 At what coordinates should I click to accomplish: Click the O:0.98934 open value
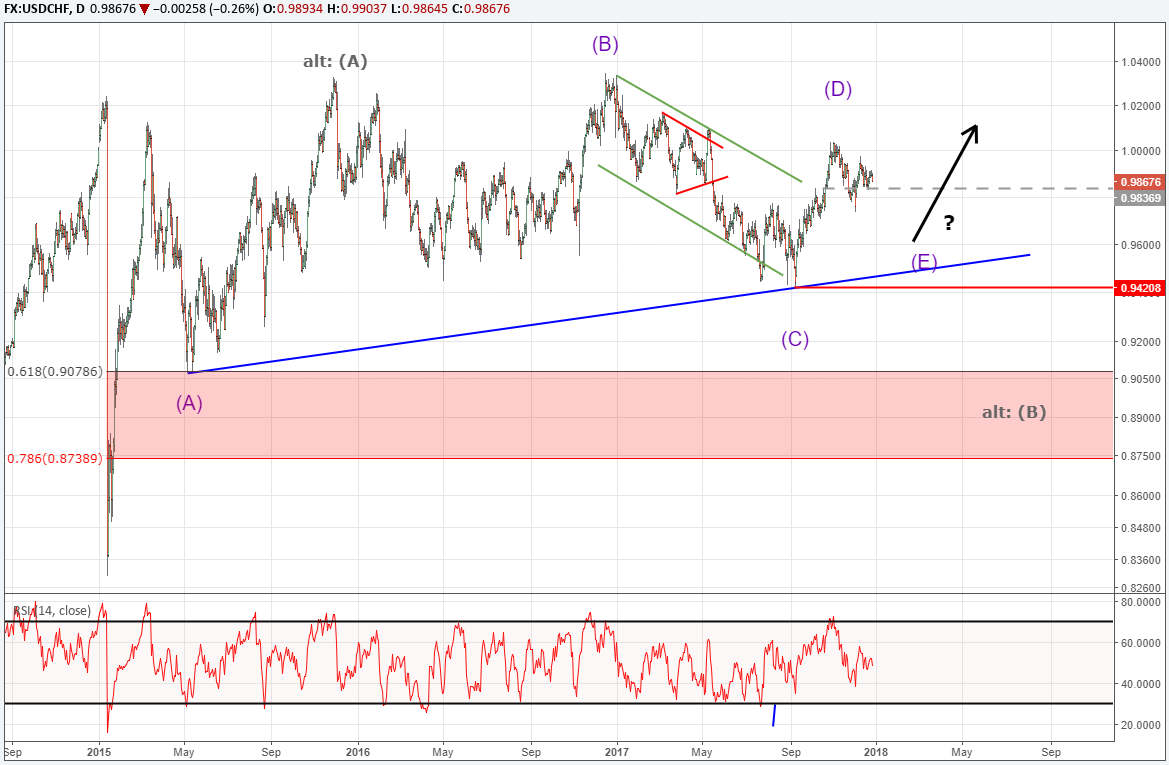pyautogui.click(x=293, y=9)
